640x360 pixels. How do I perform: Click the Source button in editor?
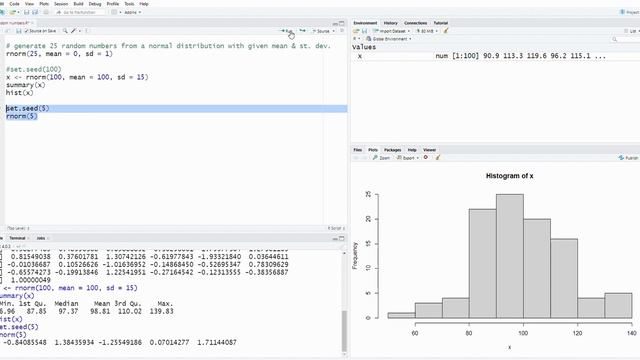pos(321,31)
